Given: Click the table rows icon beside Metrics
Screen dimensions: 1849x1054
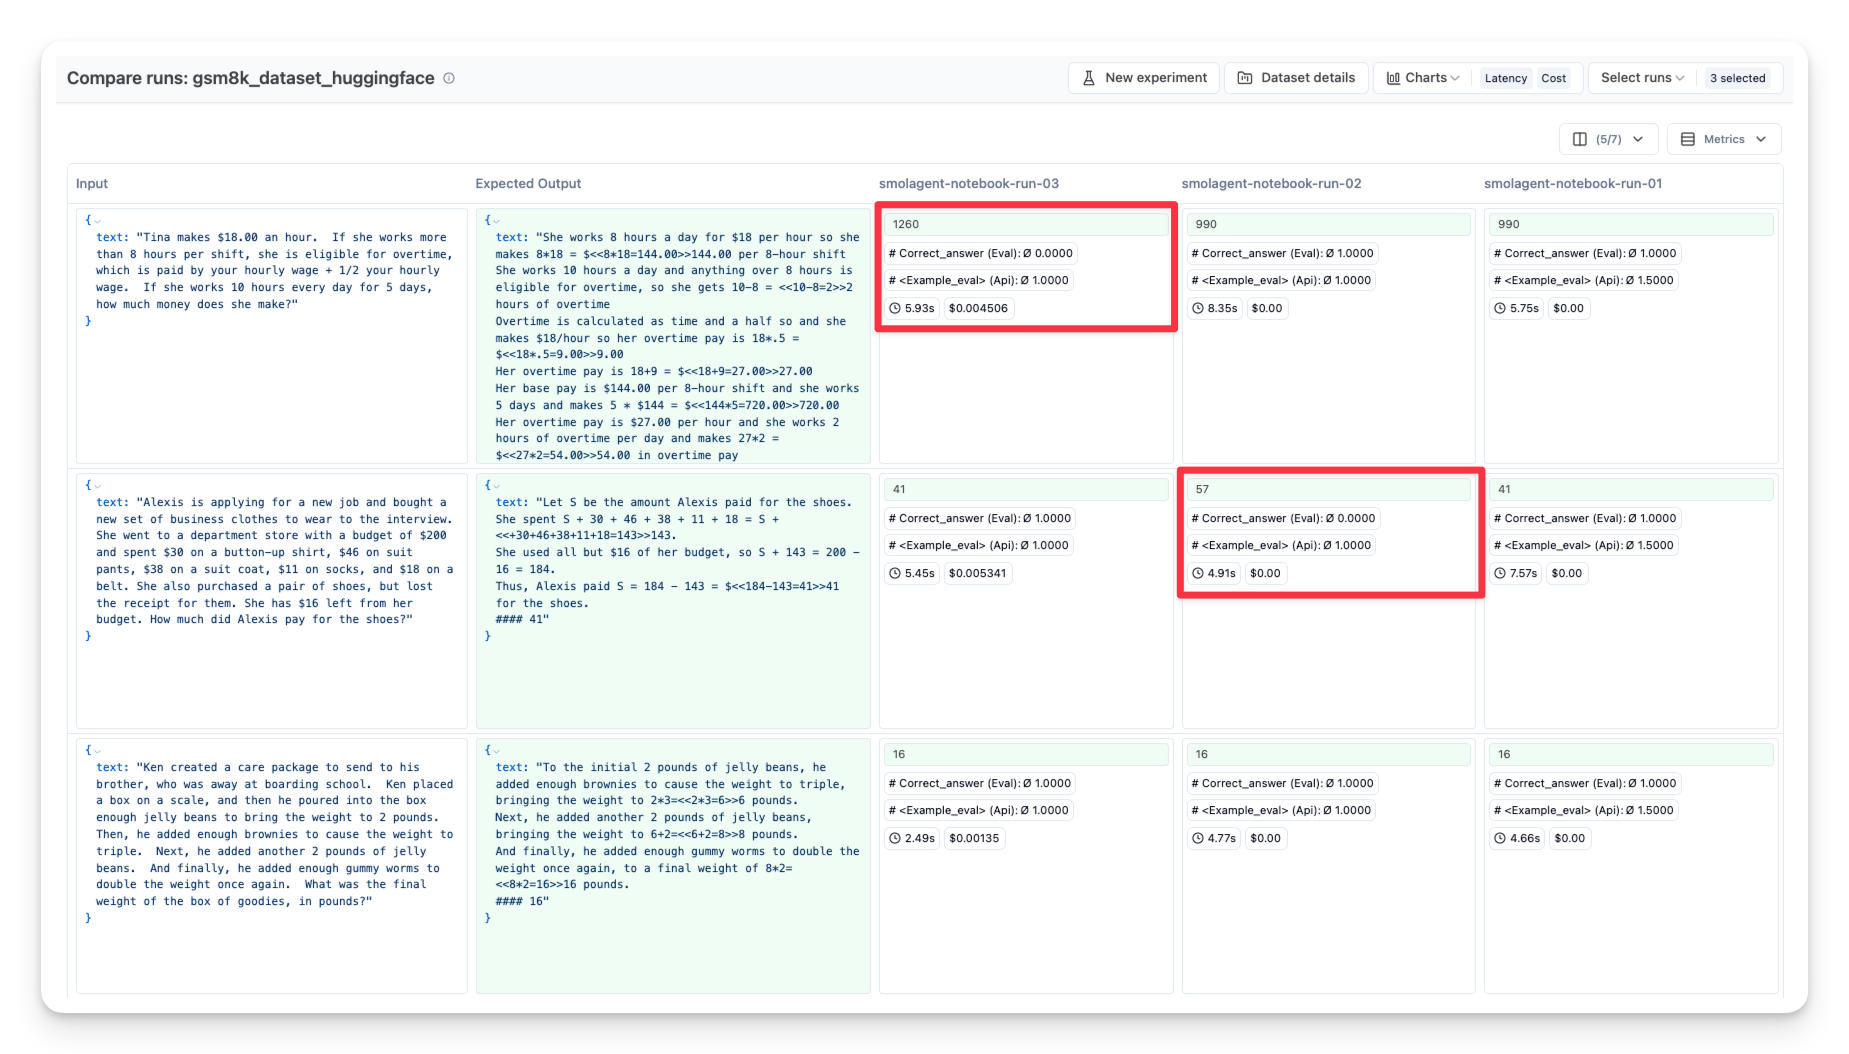Looking at the screenshot, I should [x=1688, y=139].
